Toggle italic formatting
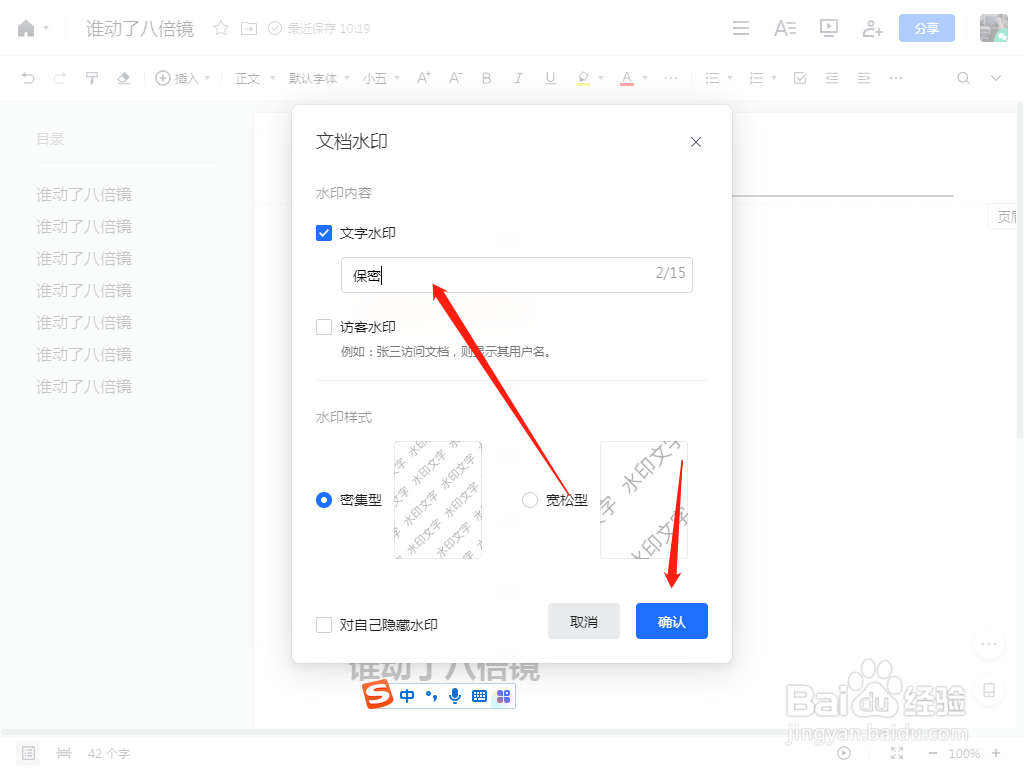This screenshot has width=1024, height=768. [x=518, y=78]
